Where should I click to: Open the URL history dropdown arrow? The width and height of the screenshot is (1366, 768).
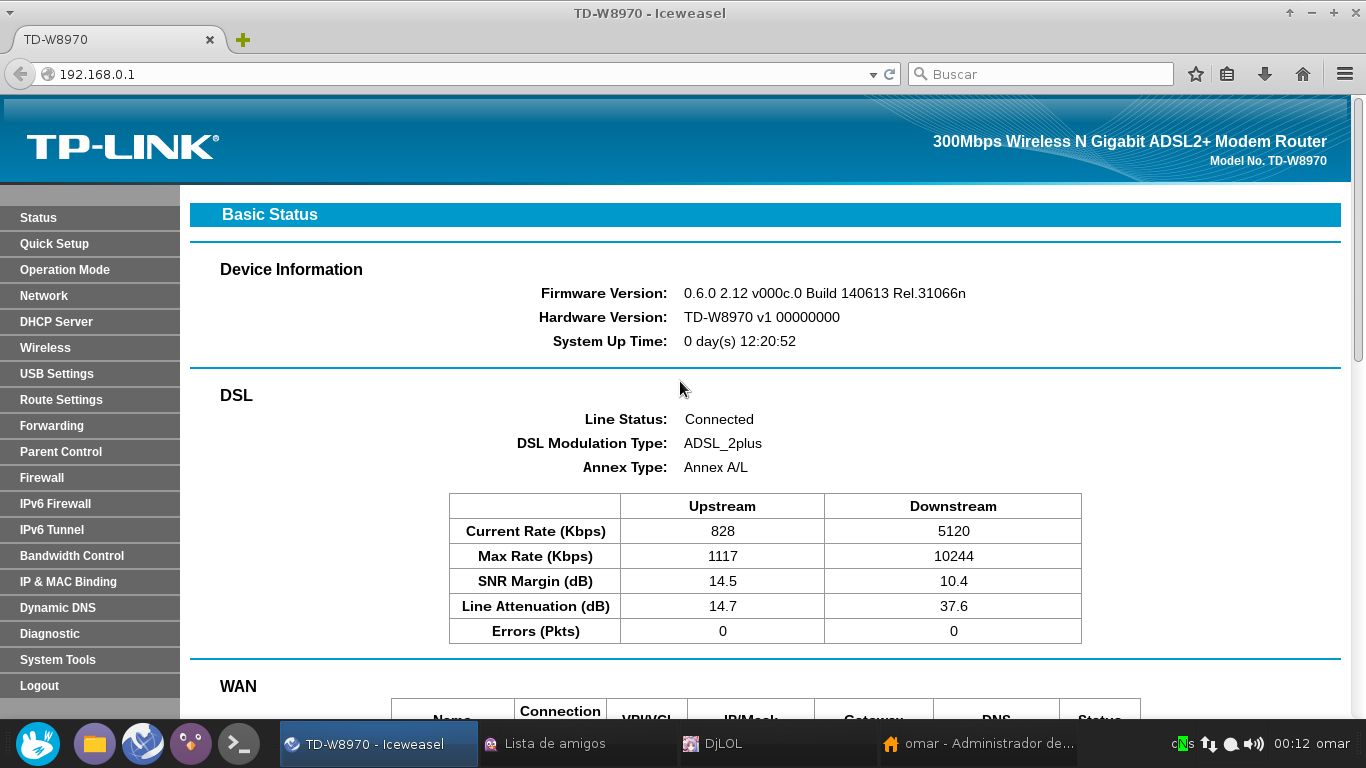872,75
